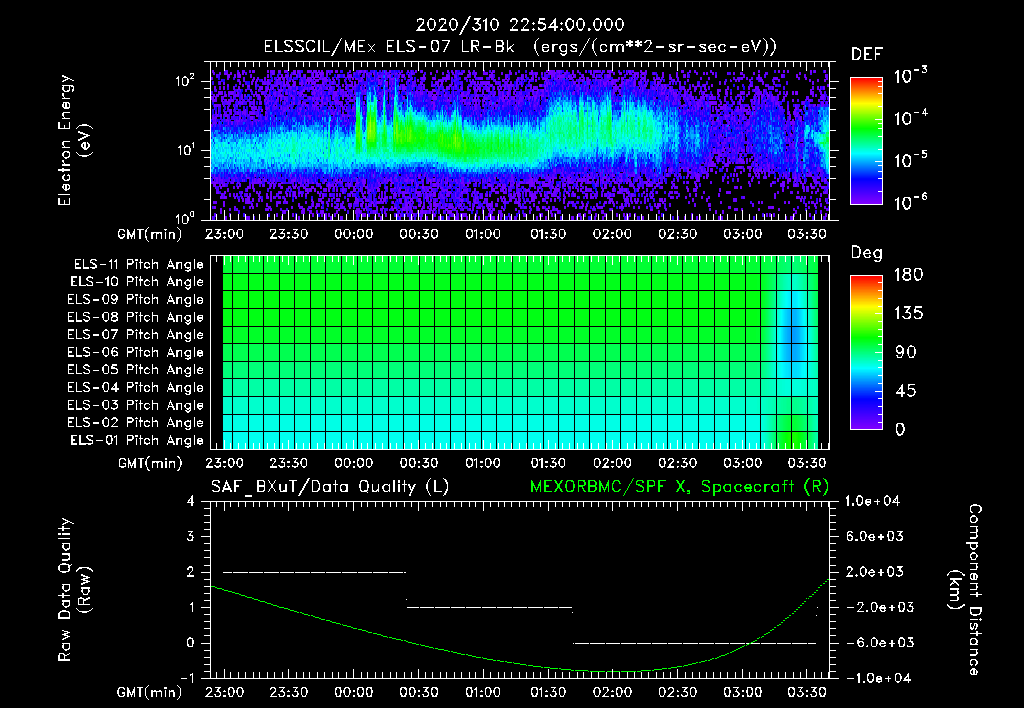Select the Electron Energy (eV) axis label
The image size is (1024, 708).
pos(74,140)
